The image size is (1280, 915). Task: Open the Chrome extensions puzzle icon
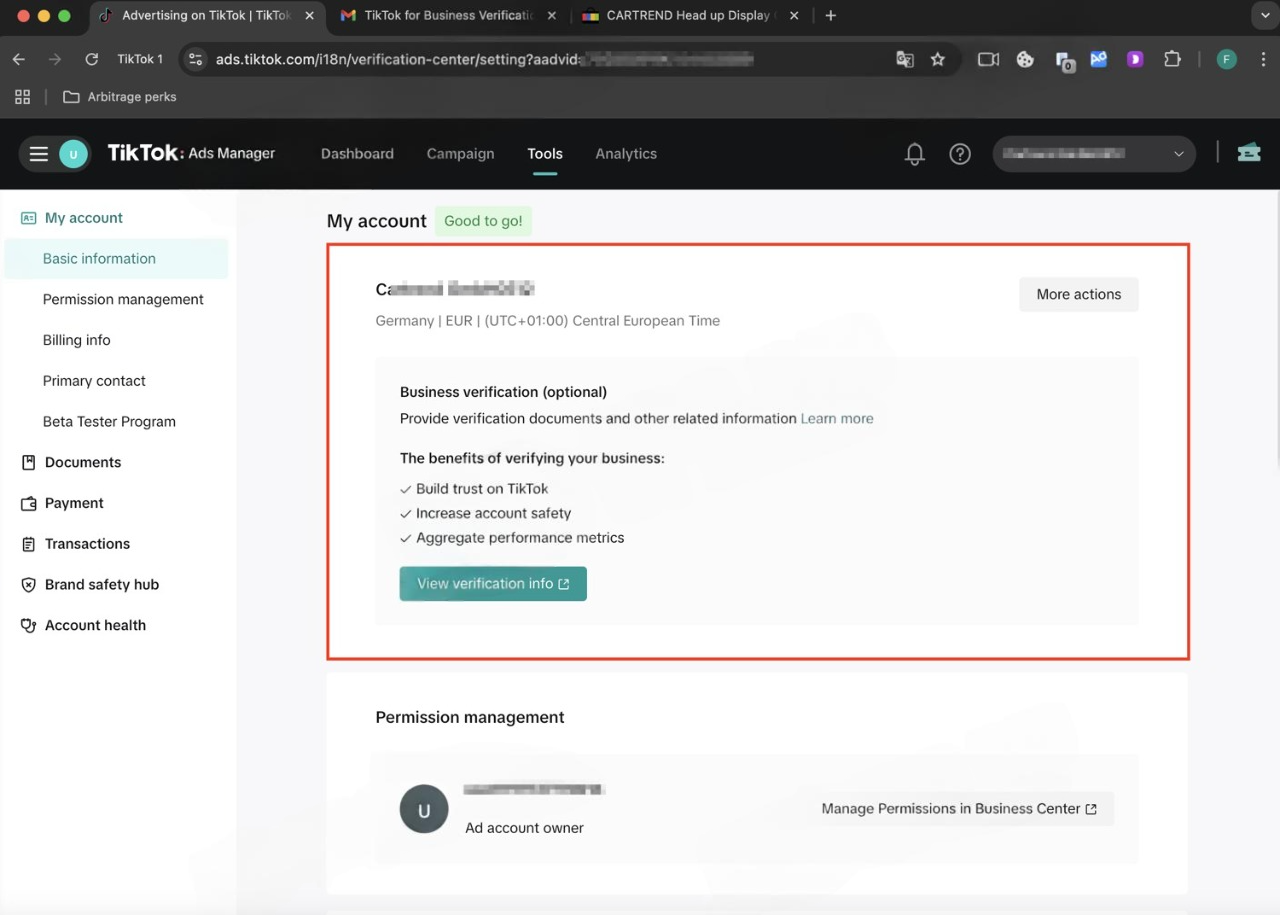(1172, 59)
